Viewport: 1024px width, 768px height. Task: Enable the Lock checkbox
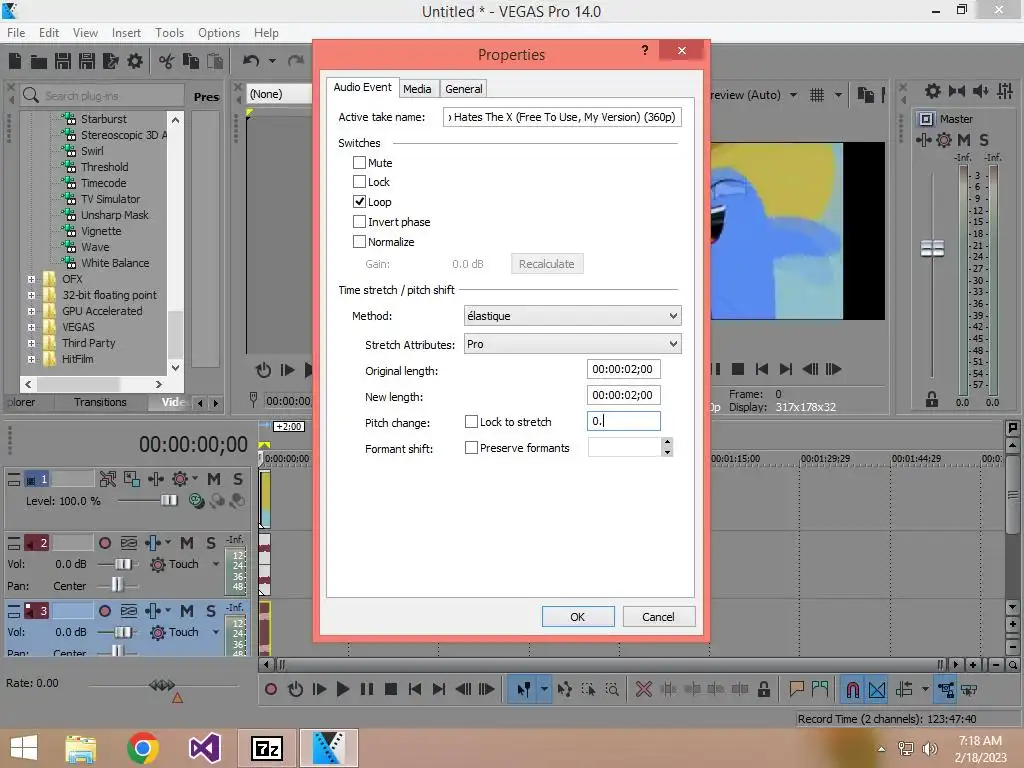359,182
